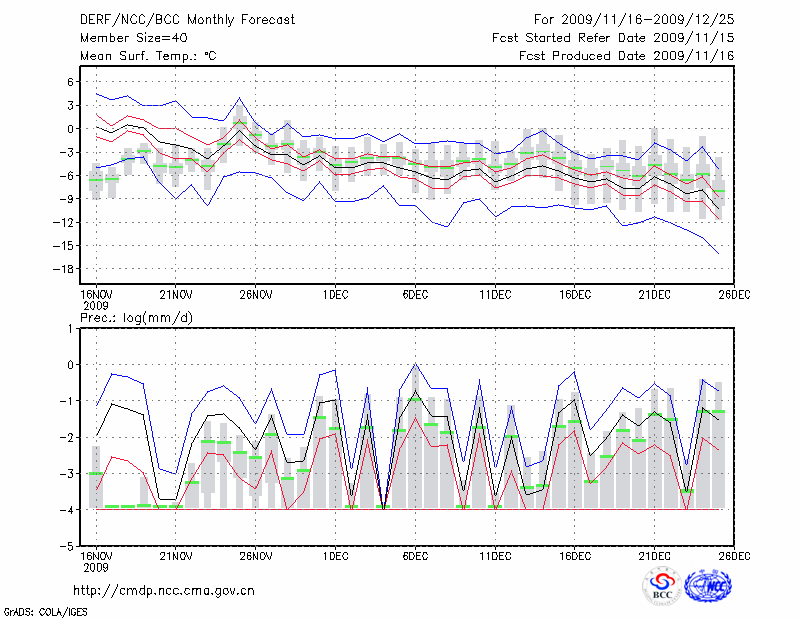Viewport: 800px width, 618px height.
Task: Click 26DEC on the precipitation chart axis
Action: point(734,555)
